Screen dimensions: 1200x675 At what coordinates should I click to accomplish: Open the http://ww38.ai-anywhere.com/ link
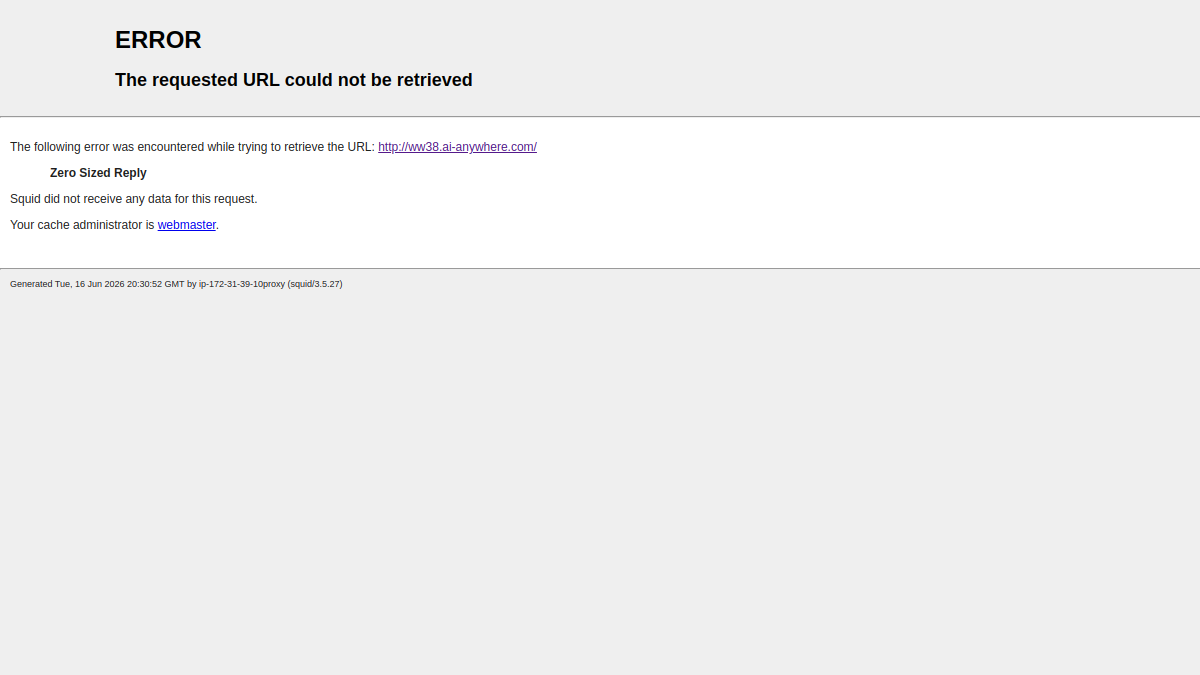pyautogui.click(x=457, y=147)
